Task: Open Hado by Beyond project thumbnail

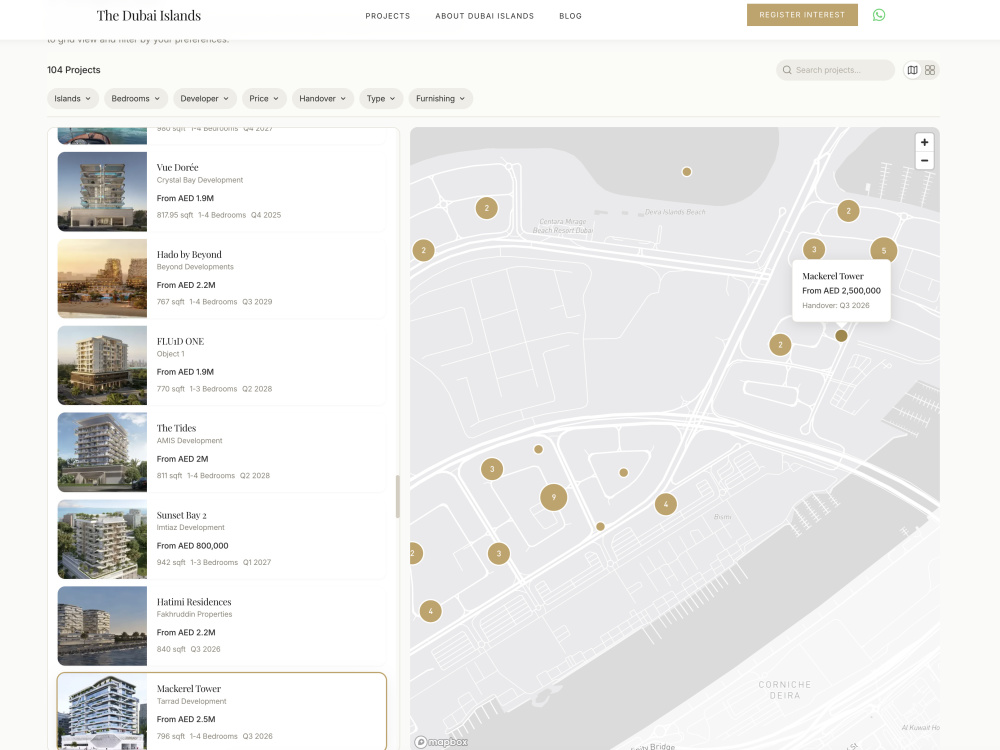Action: 102,278
